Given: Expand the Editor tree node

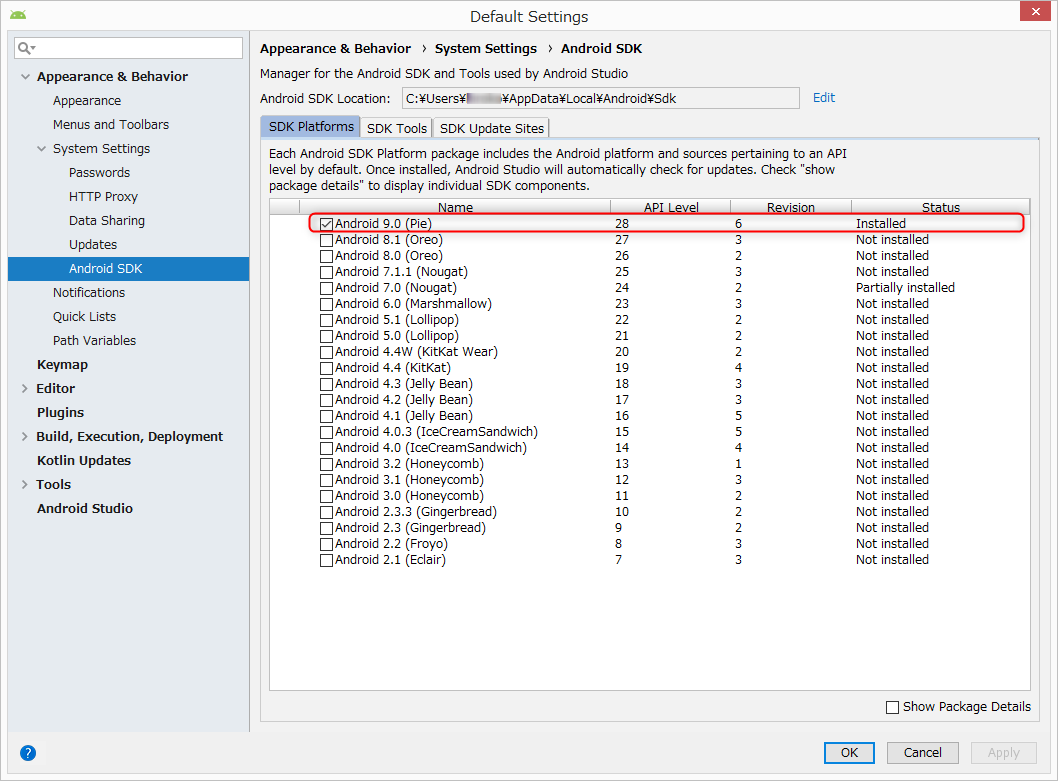Looking at the screenshot, I should pos(25,388).
